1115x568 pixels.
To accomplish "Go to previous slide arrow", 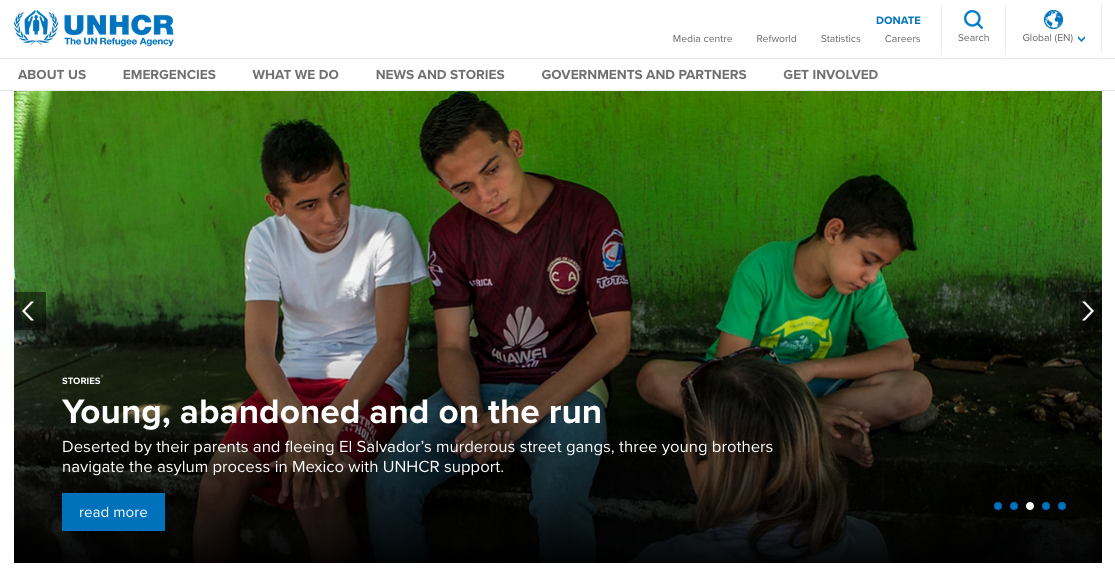I will click(29, 311).
